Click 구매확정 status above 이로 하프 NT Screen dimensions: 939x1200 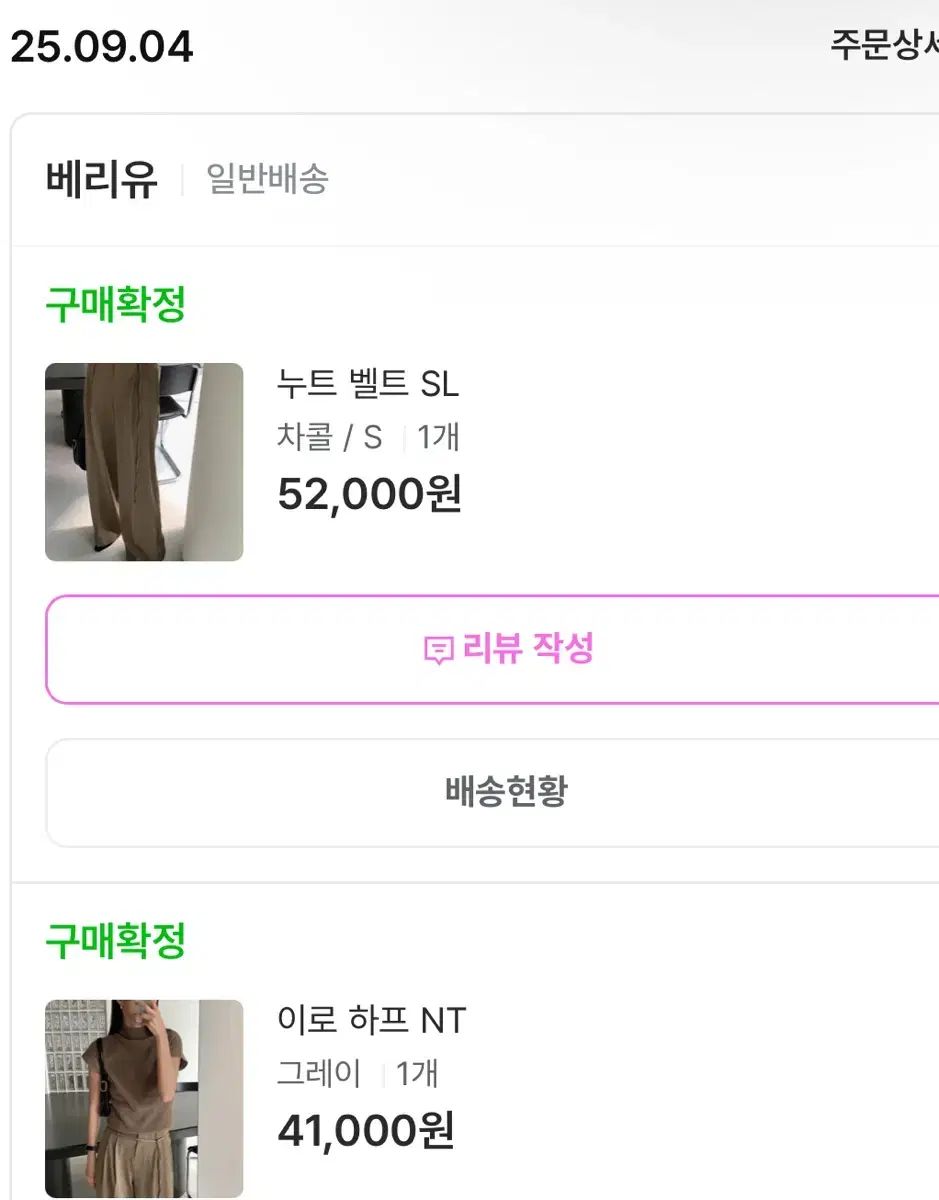pyautogui.click(x=116, y=941)
